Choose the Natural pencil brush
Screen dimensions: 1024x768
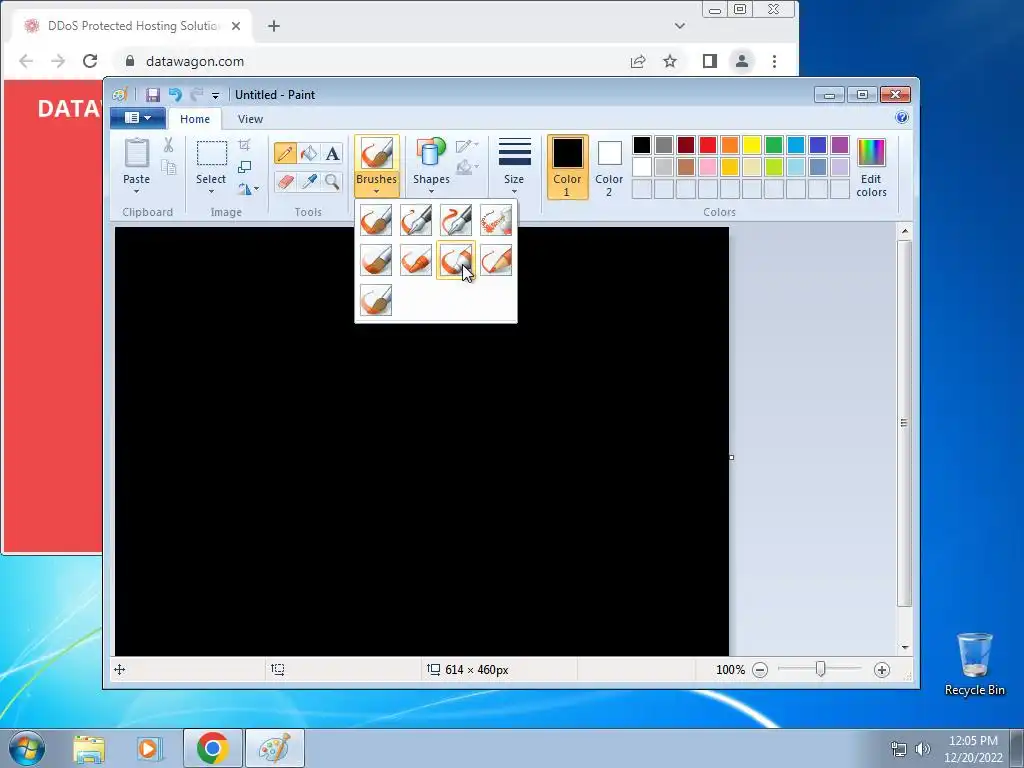496,260
